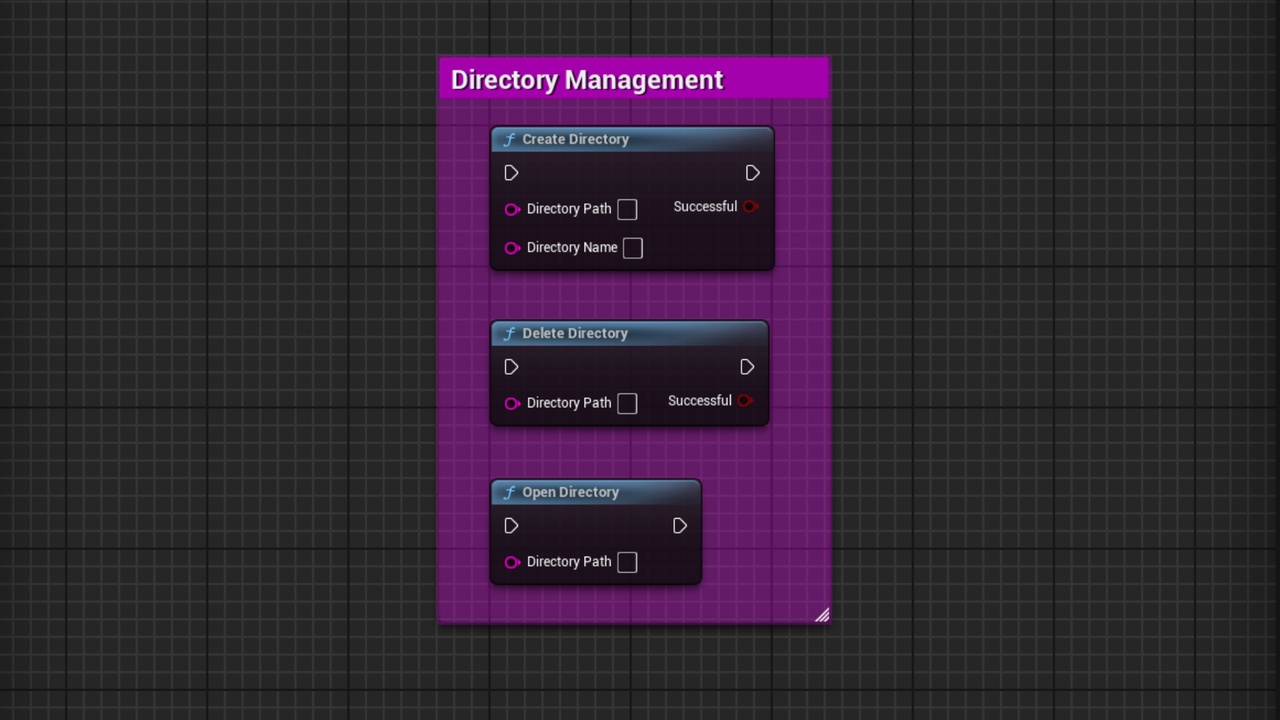Click Open Directory execution output pin
The image size is (1280, 720).
[680, 526]
